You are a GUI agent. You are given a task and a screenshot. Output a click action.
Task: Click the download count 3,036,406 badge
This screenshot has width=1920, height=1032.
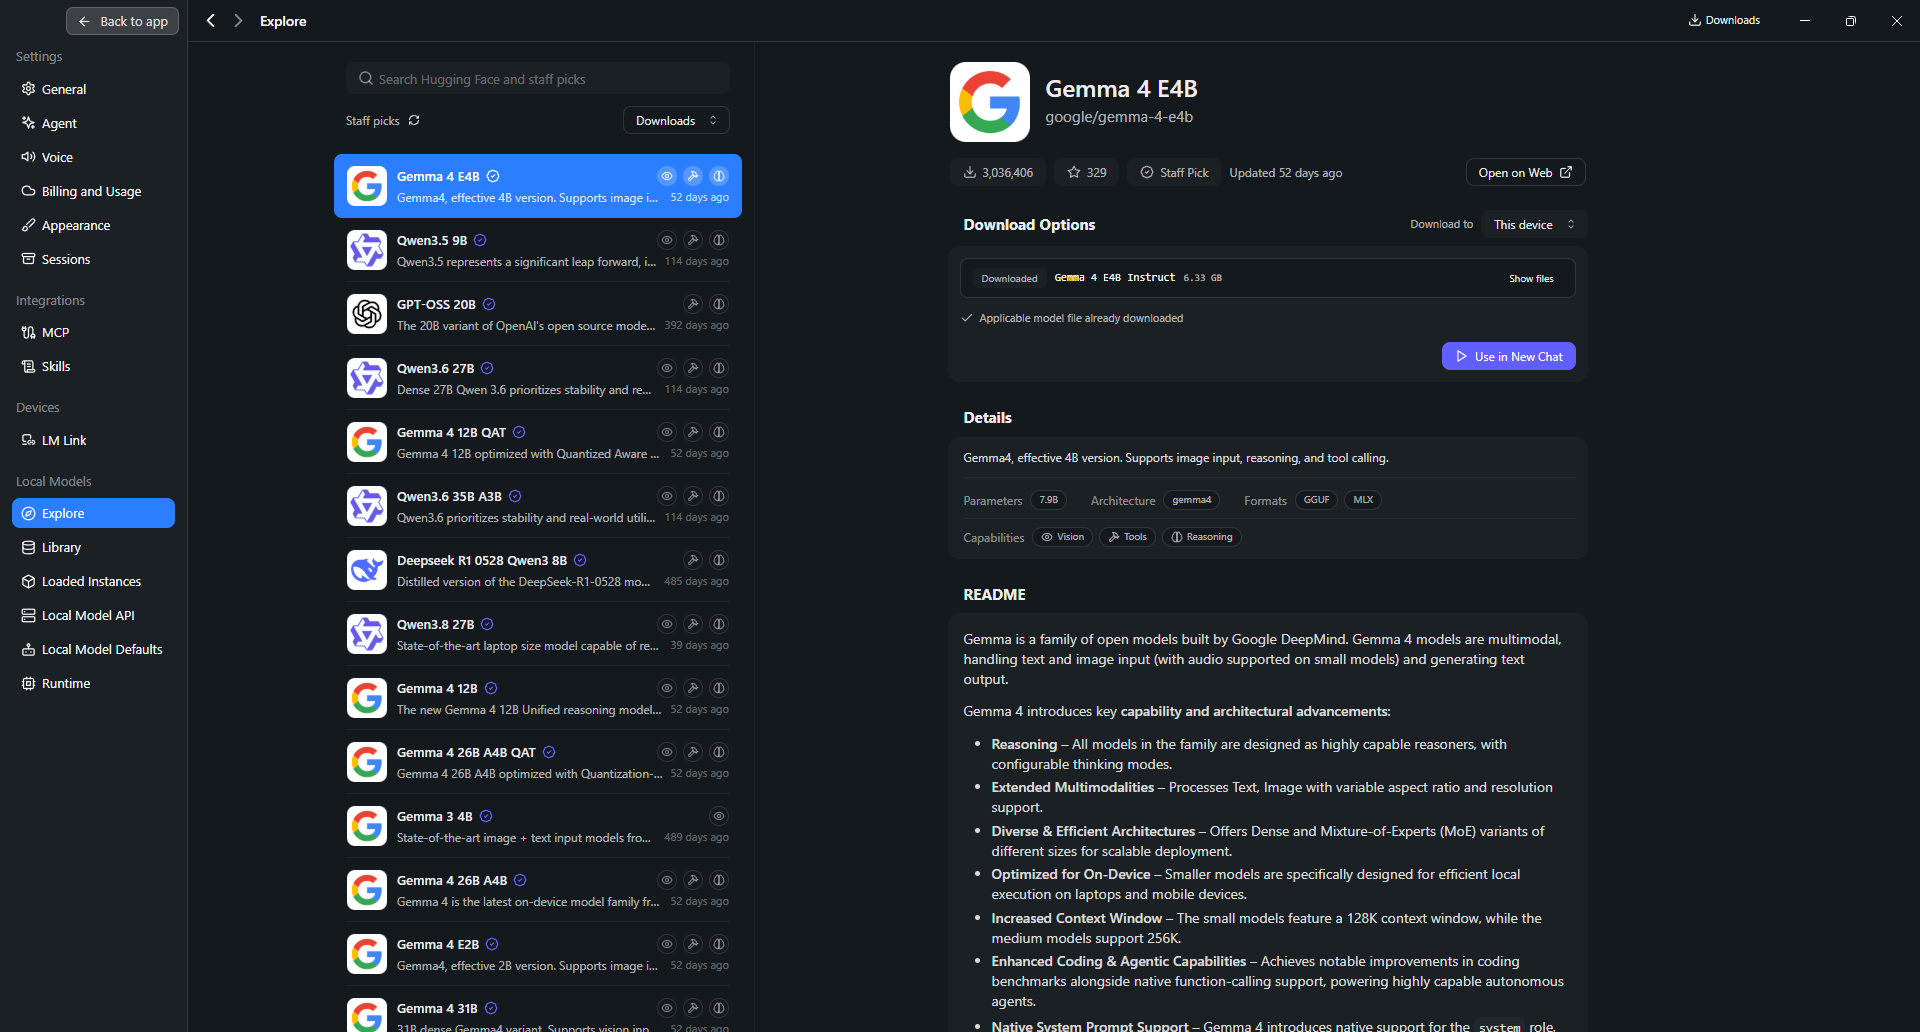coord(998,172)
